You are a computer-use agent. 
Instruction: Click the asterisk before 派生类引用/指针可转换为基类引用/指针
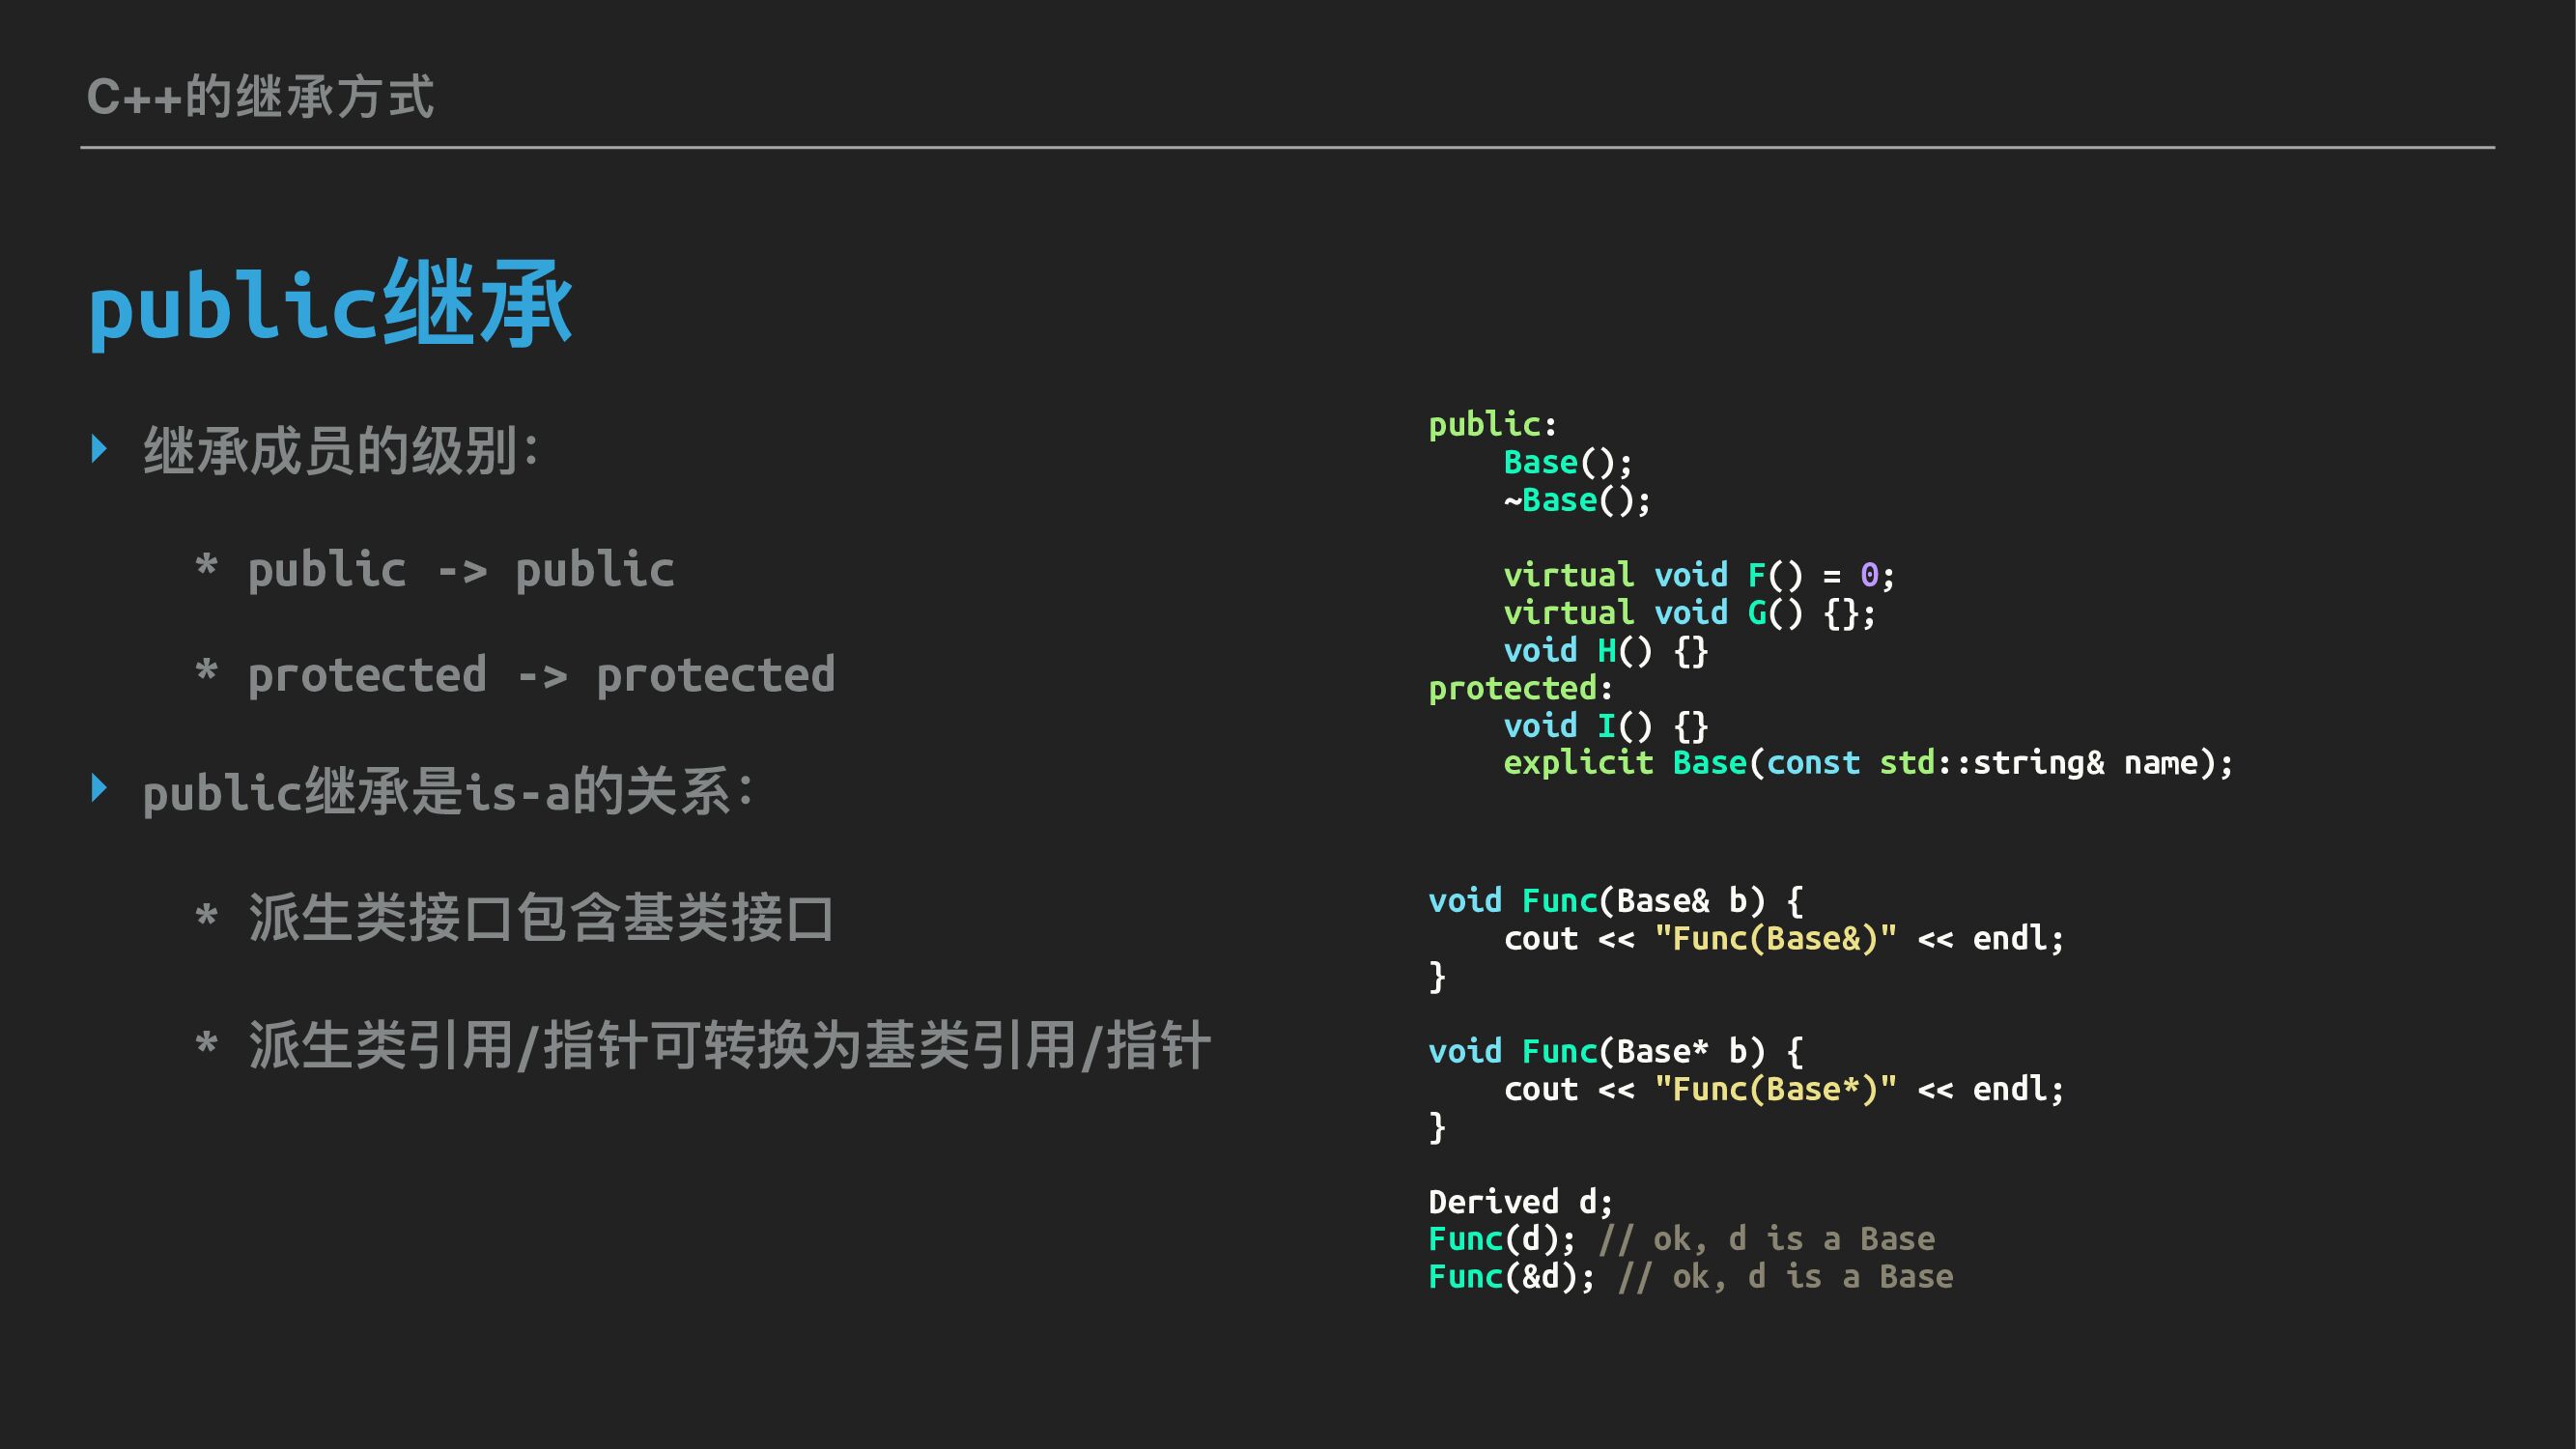pos(206,1045)
